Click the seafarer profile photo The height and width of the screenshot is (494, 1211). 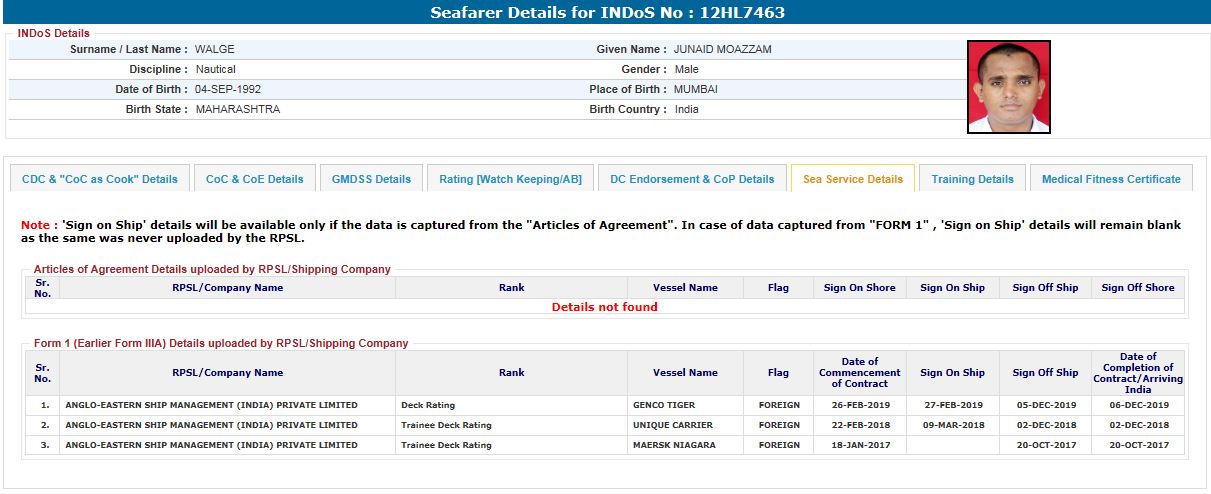click(x=1008, y=87)
